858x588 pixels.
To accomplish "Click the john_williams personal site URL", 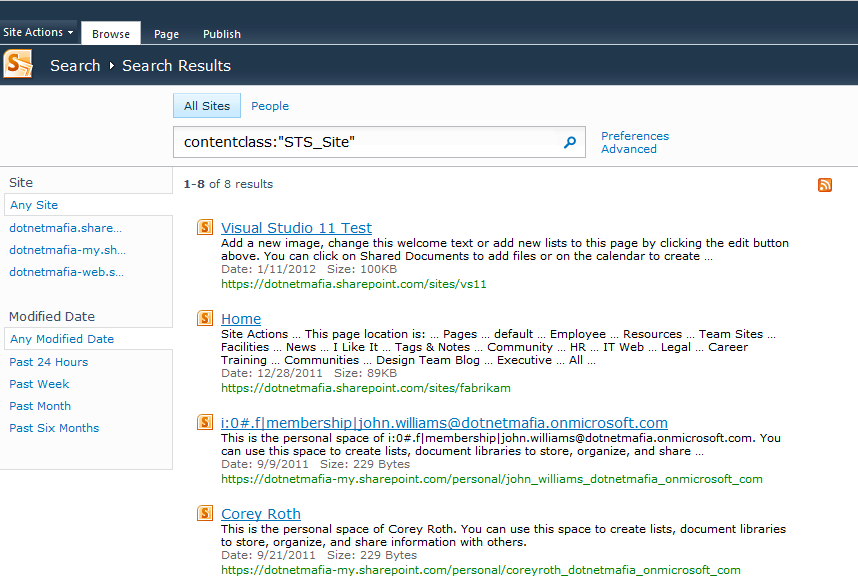I will (x=491, y=479).
